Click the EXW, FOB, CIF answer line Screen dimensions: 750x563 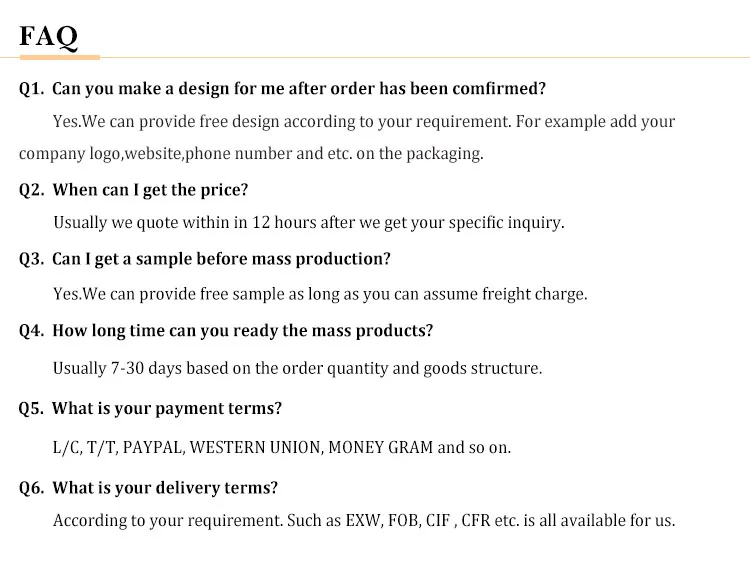[x=364, y=520]
